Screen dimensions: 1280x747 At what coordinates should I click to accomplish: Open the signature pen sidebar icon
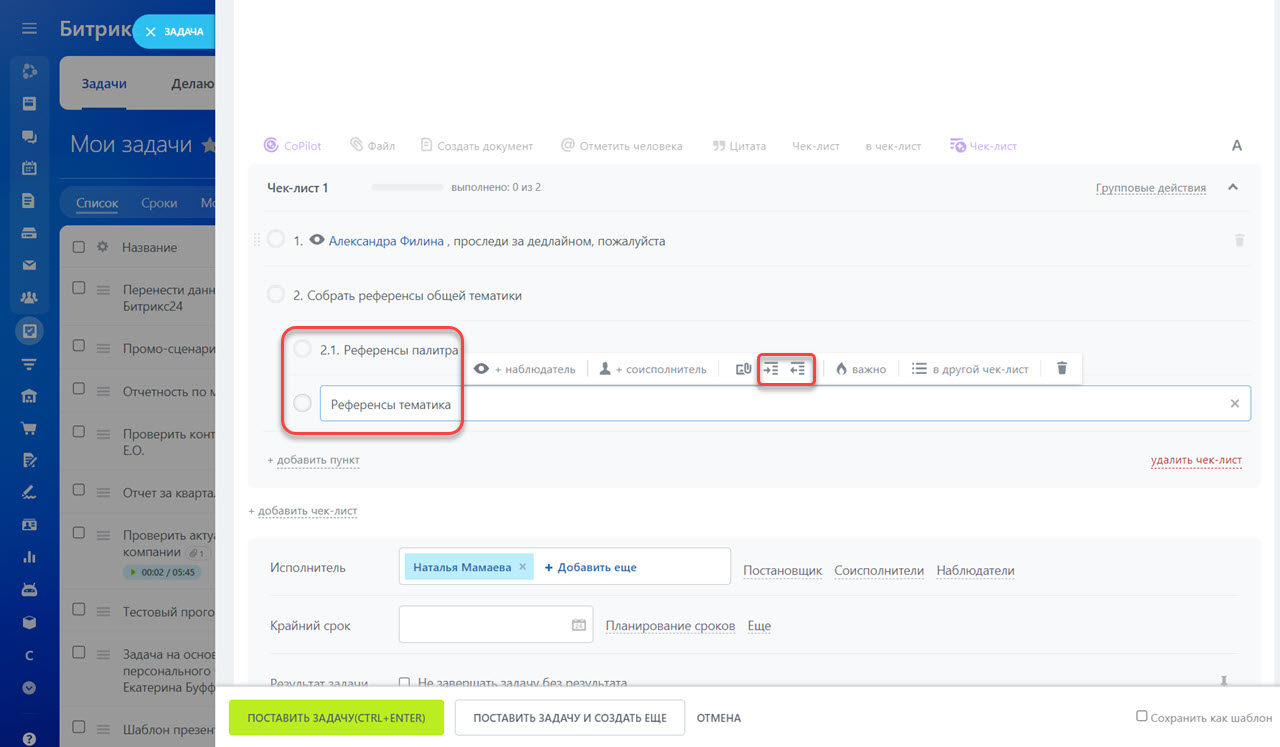coord(29,492)
